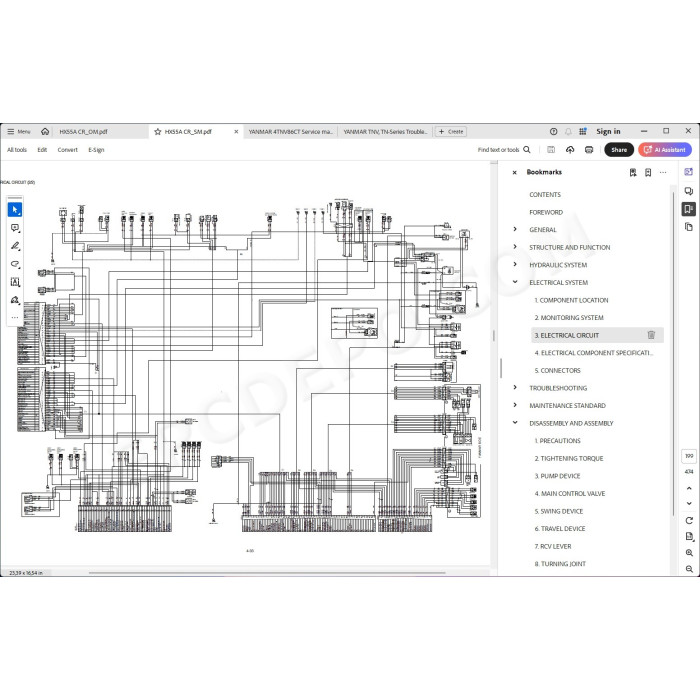
Task: Open Bookmarks panel options ellipsis
Action: point(663,172)
